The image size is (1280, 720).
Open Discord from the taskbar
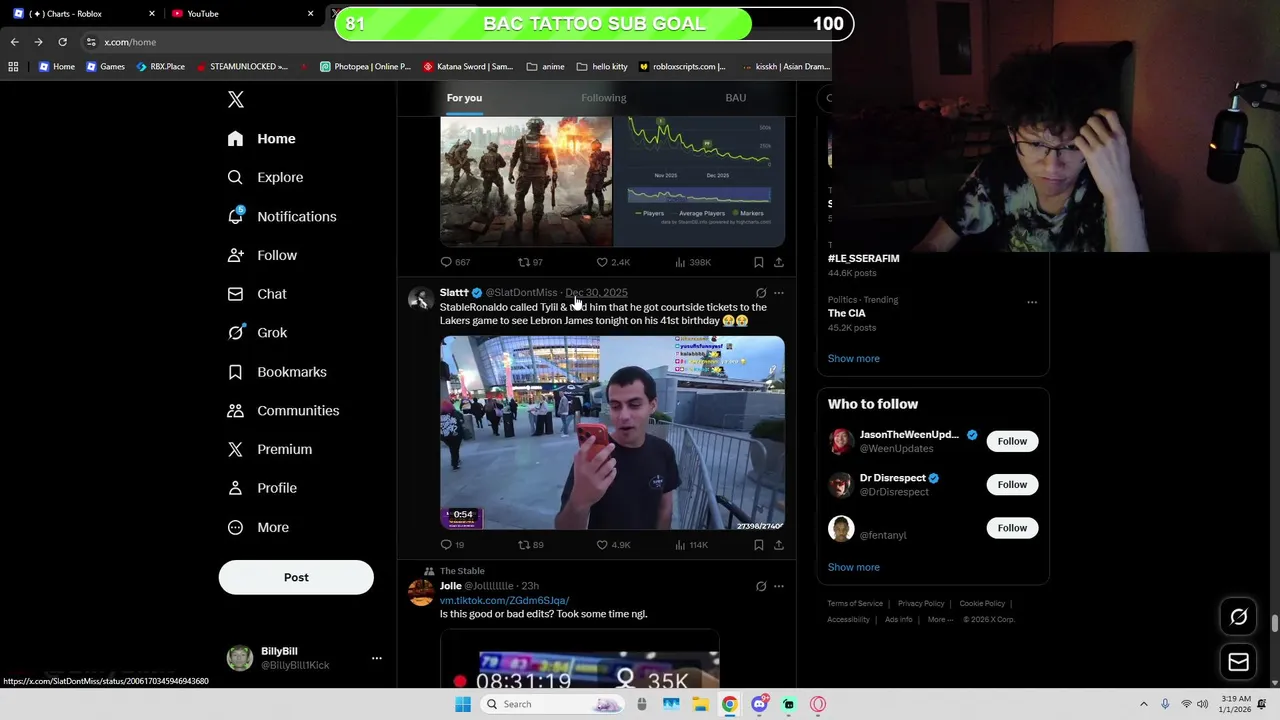pyautogui.click(x=759, y=704)
